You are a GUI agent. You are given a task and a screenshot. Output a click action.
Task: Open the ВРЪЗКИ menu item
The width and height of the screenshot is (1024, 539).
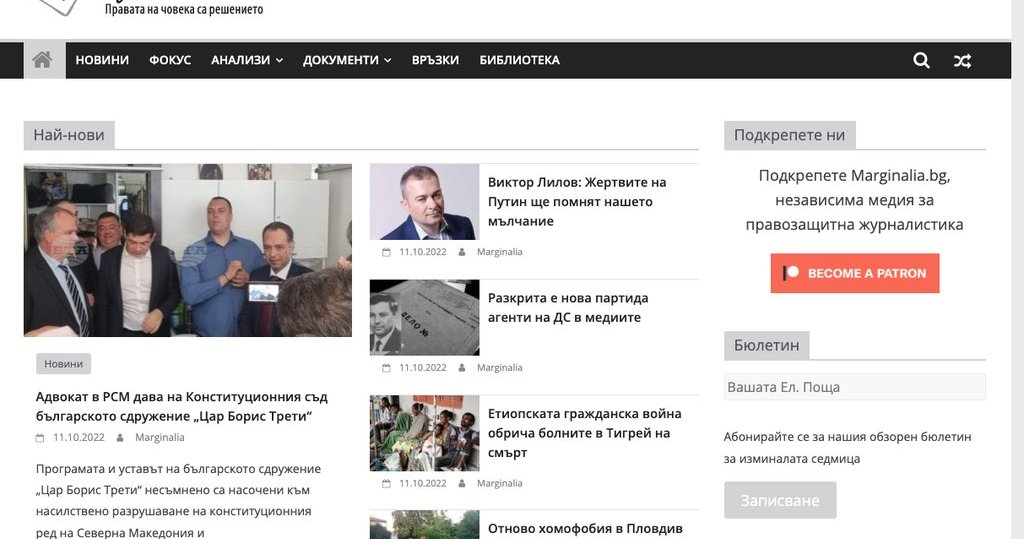pyautogui.click(x=435, y=60)
